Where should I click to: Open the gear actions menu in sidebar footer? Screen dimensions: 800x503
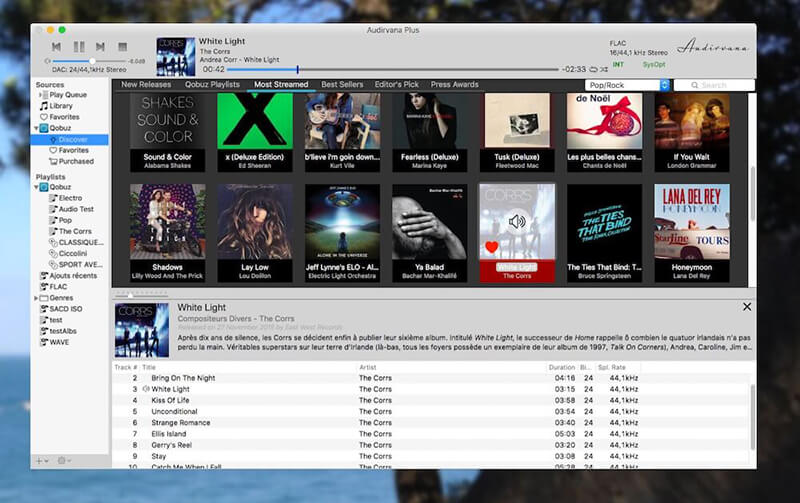[63, 461]
